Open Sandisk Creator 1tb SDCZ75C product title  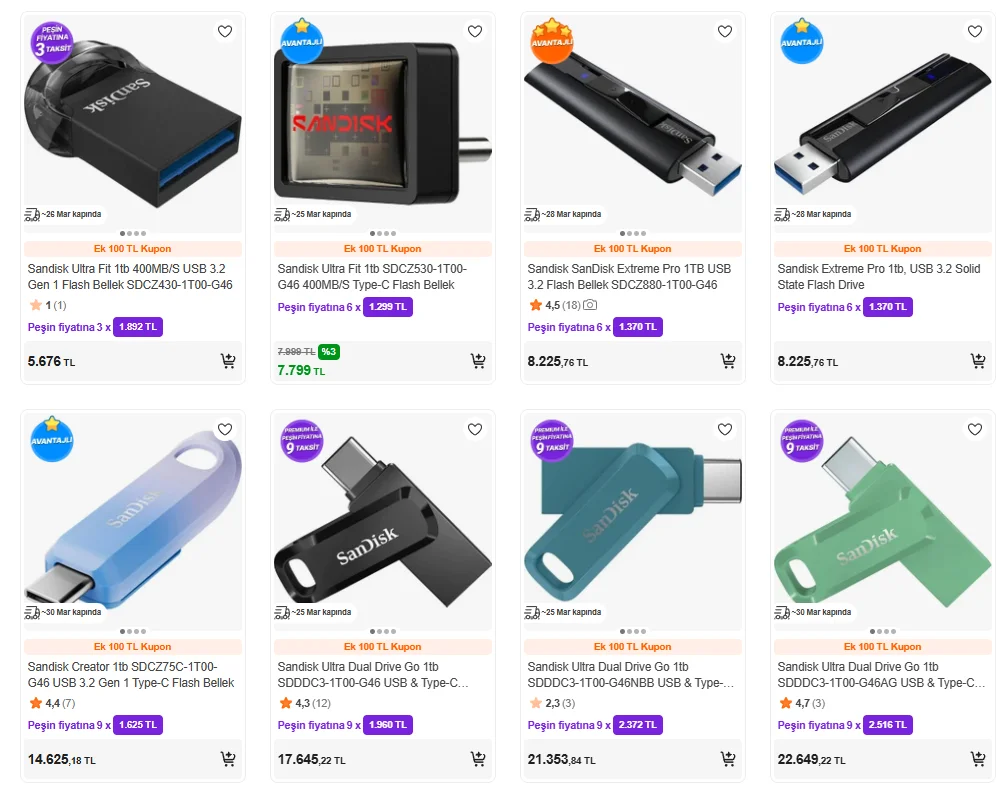pos(131,675)
